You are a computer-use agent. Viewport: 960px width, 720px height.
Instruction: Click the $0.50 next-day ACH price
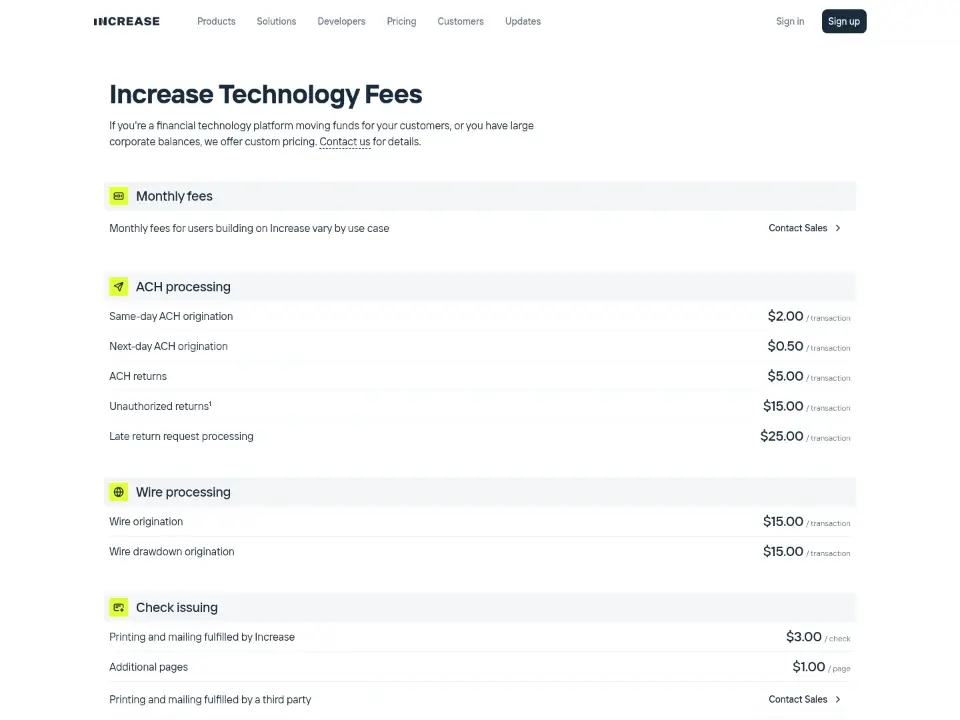[786, 346]
